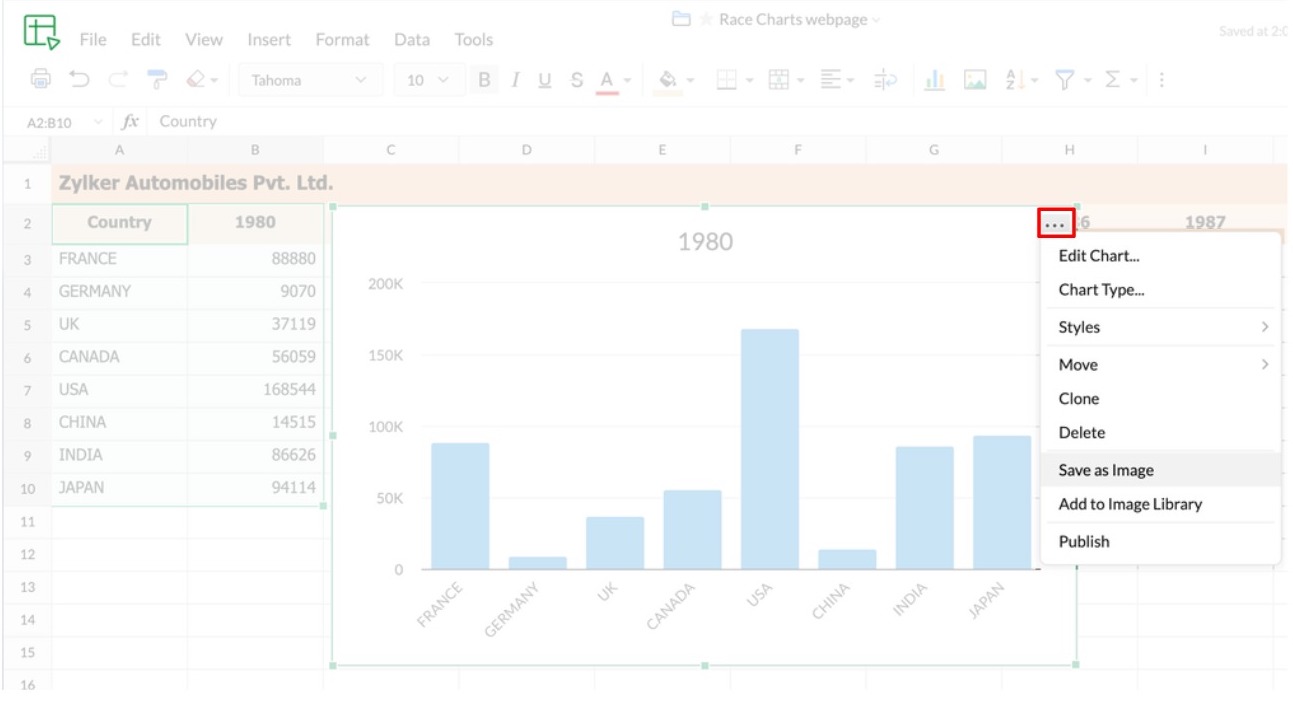Click the chart three-dots options button
The image size is (1293, 713).
pos(1055,223)
